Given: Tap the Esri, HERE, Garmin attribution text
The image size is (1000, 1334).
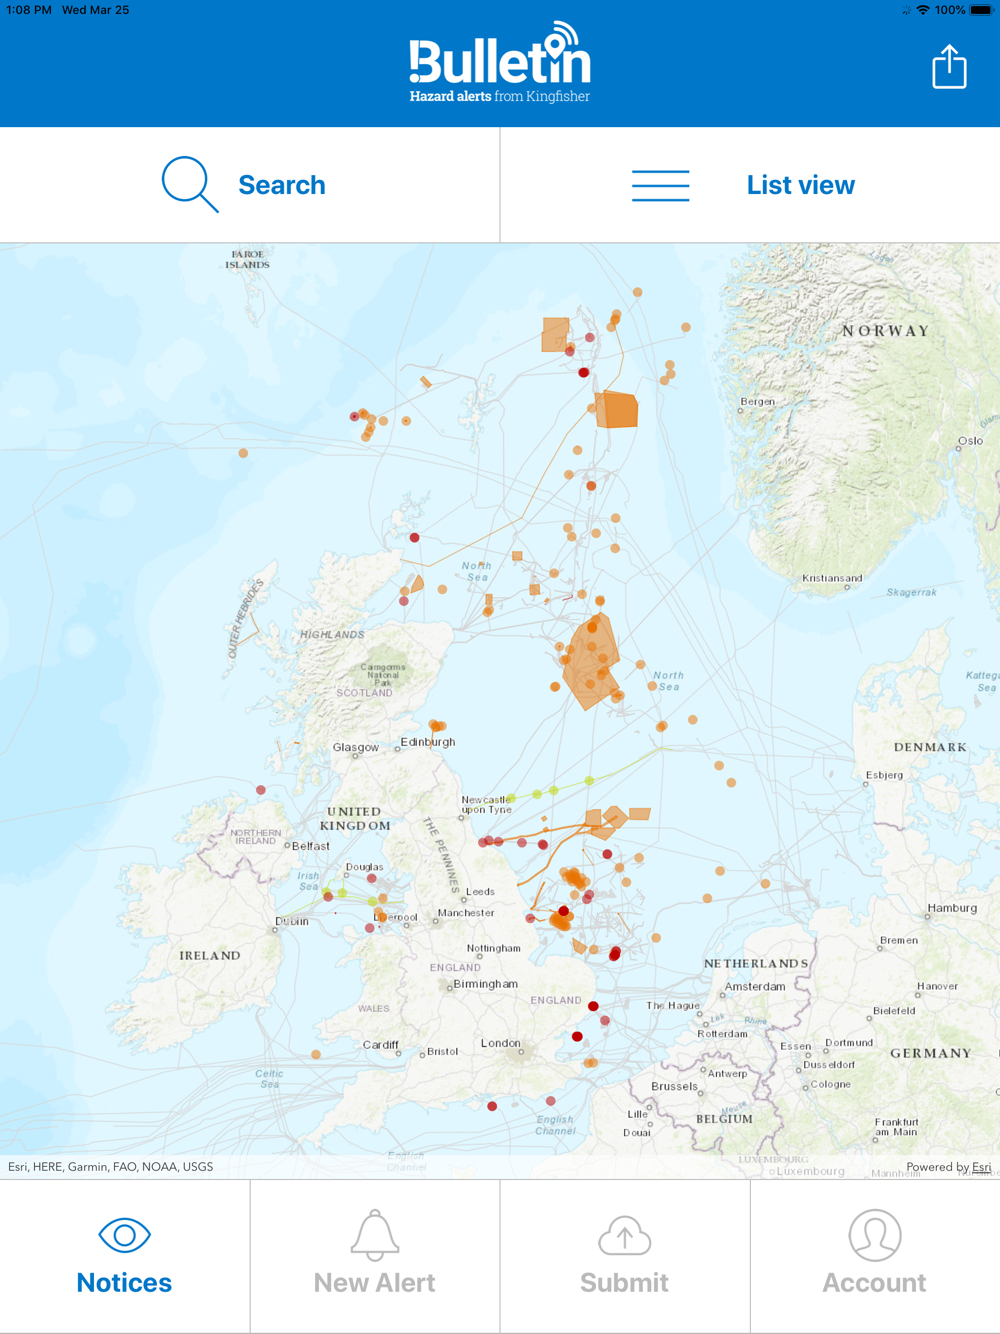Looking at the screenshot, I should [110, 1167].
